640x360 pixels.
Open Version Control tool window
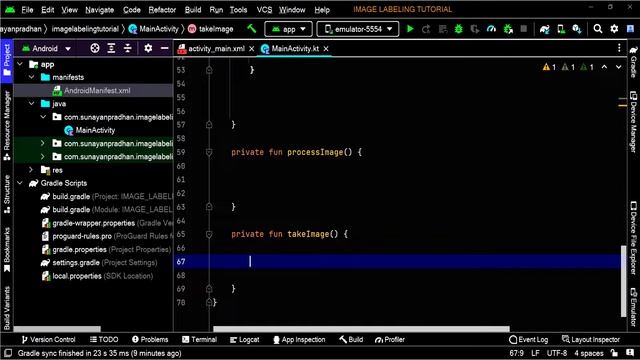(49, 339)
